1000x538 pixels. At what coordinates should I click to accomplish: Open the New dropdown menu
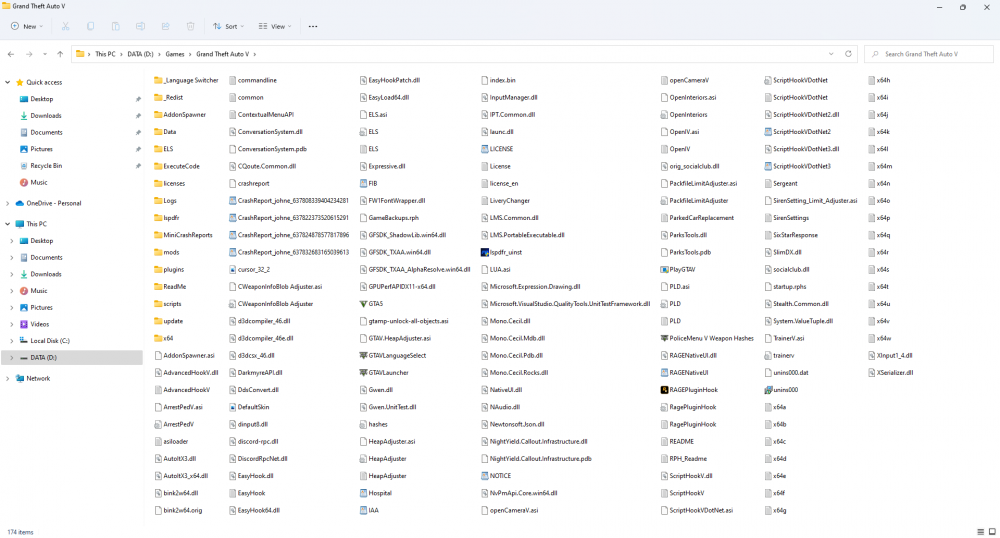click(27, 26)
